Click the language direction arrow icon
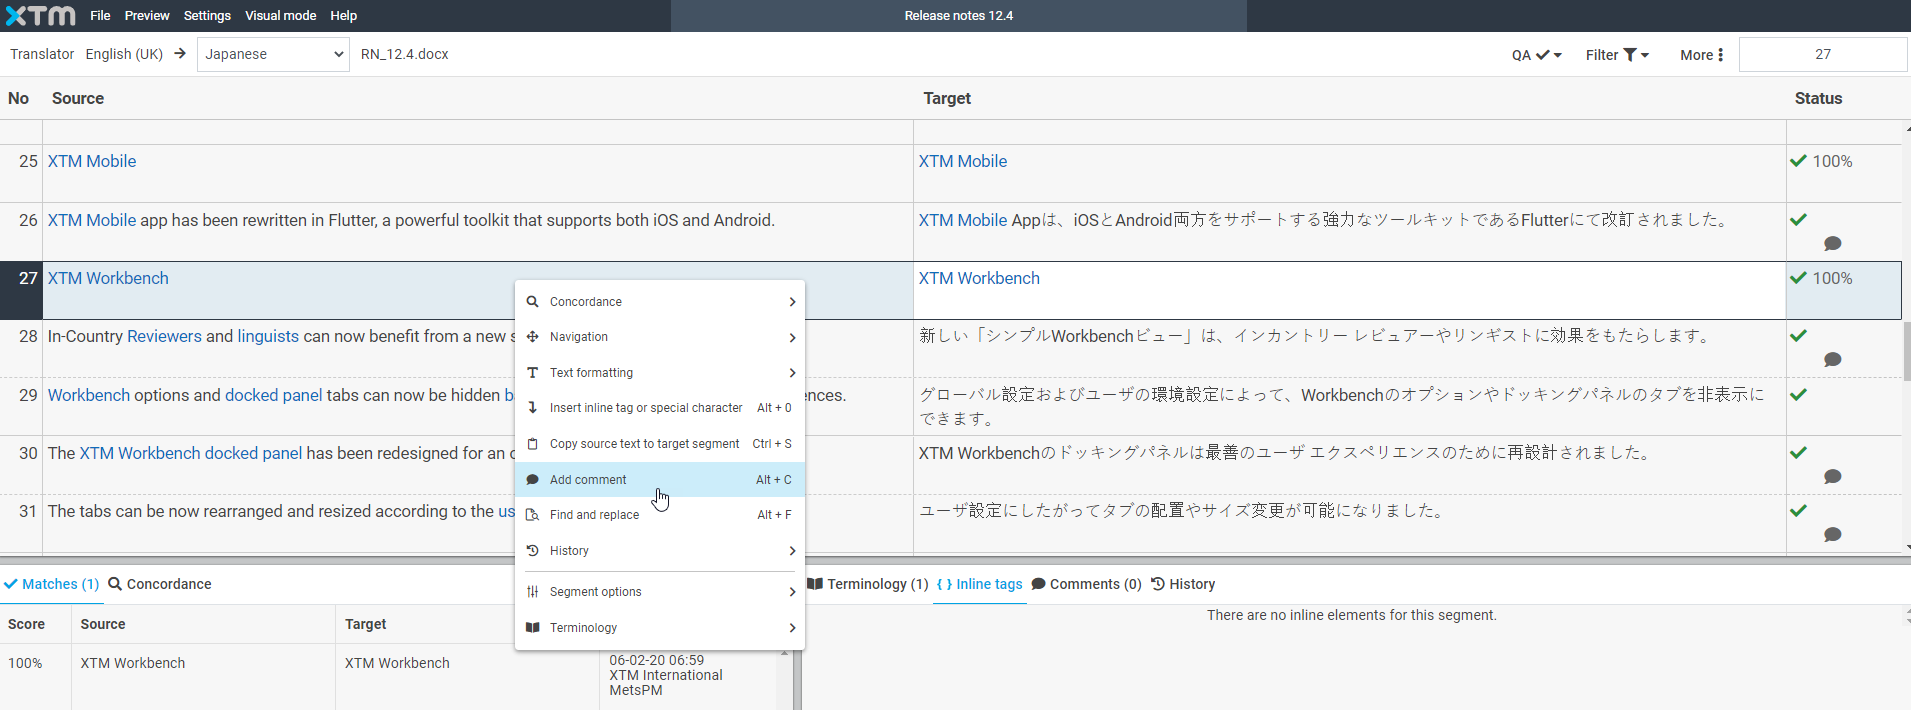 [x=180, y=54]
